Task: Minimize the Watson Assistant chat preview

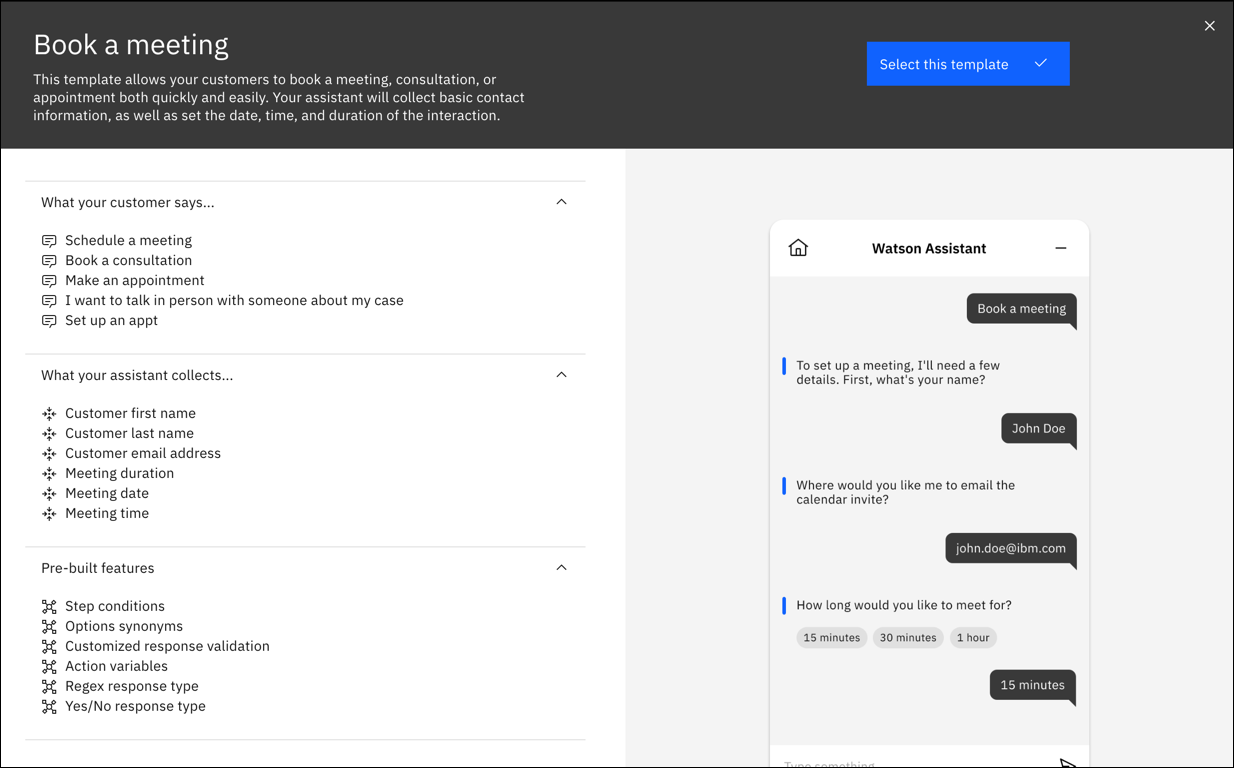Action: tap(1060, 247)
